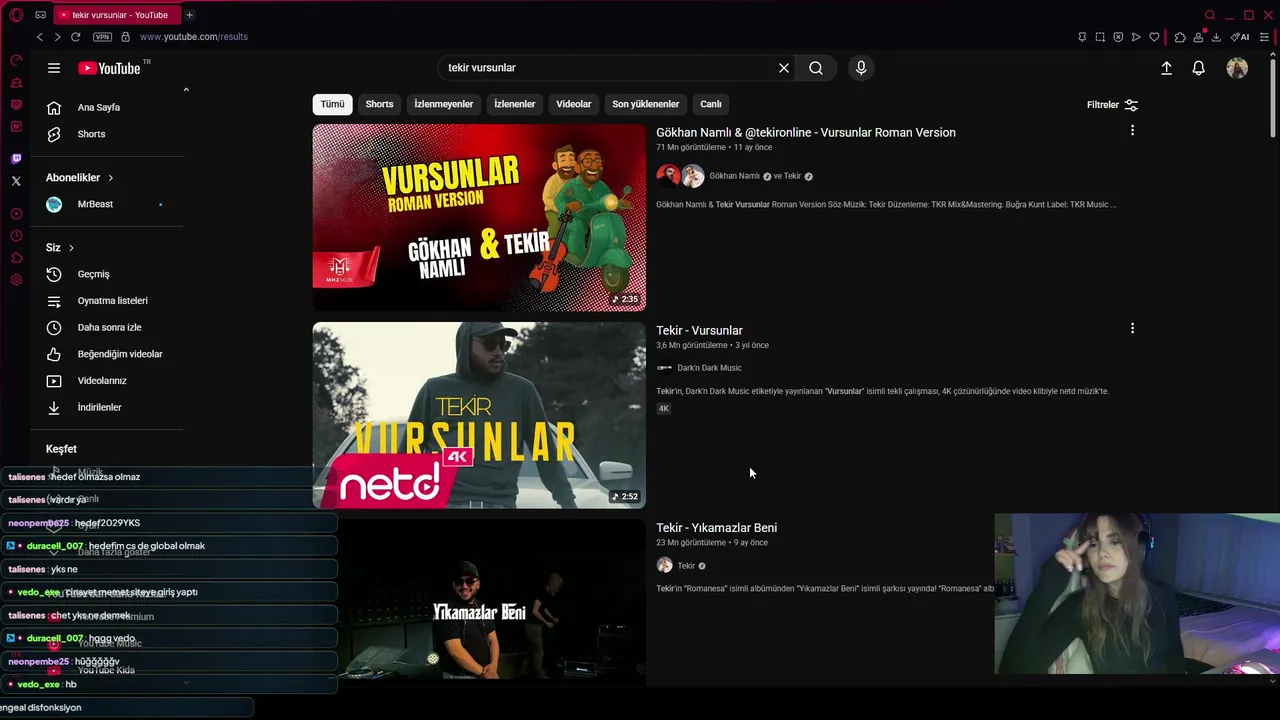Open YouTube notifications bell
1280x720 pixels.
click(x=1198, y=68)
